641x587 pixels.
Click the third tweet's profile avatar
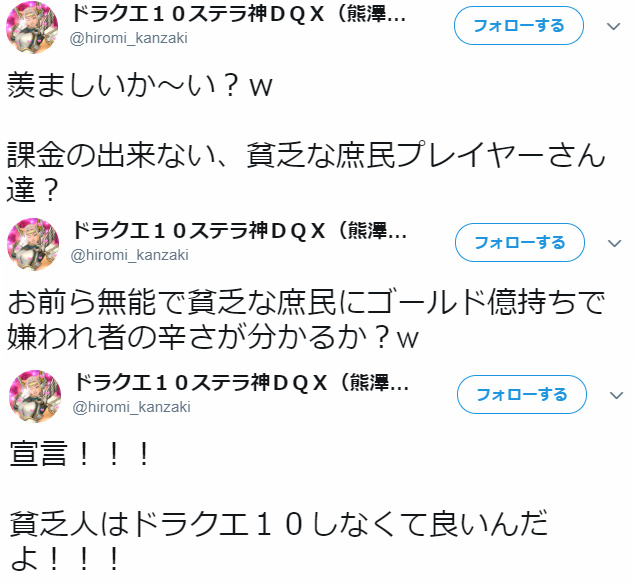[x=35, y=396]
